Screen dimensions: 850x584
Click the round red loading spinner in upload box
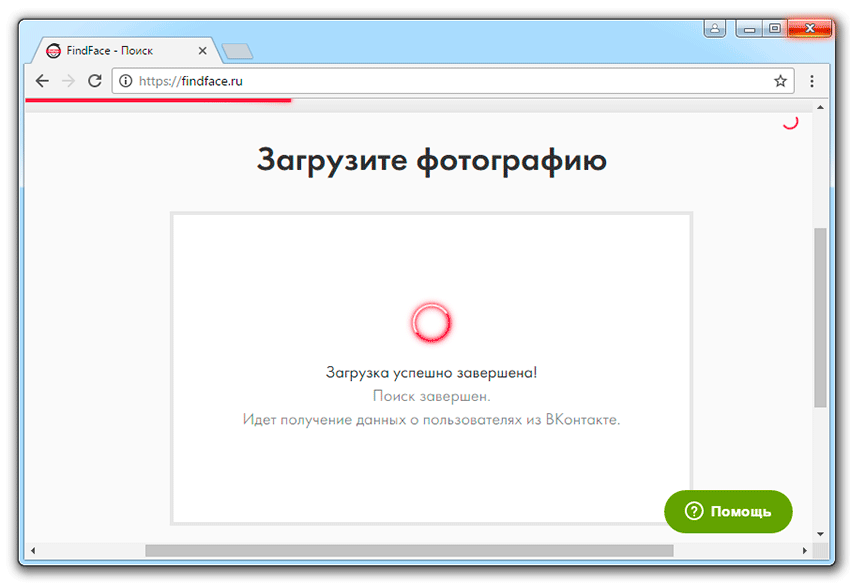pos(431,323)
